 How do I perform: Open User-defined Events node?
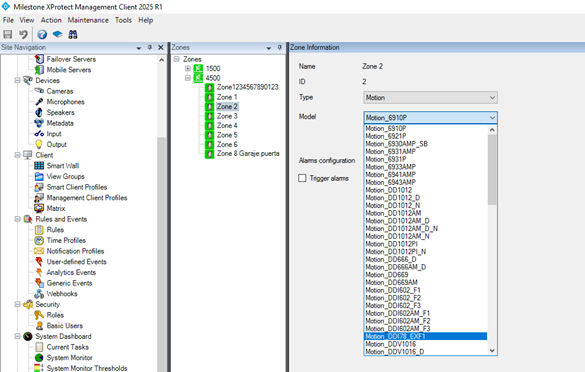click(x=76, y=262)
